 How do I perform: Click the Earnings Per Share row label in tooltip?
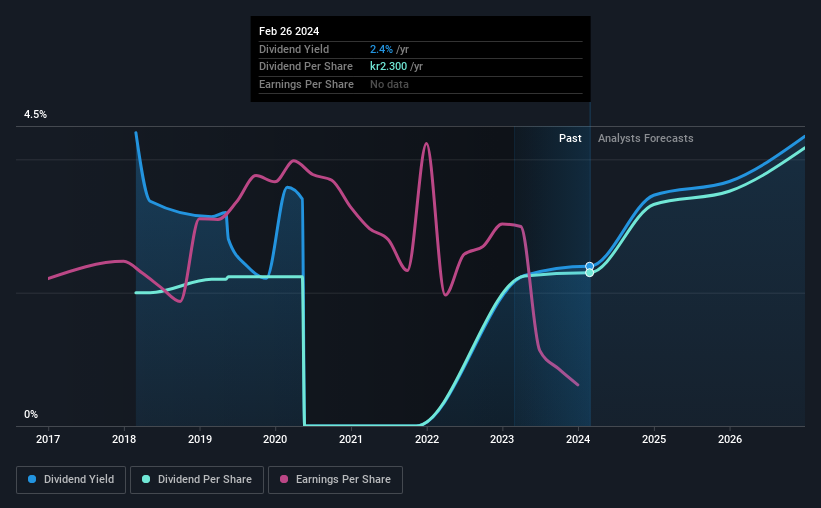pos(306,84)
